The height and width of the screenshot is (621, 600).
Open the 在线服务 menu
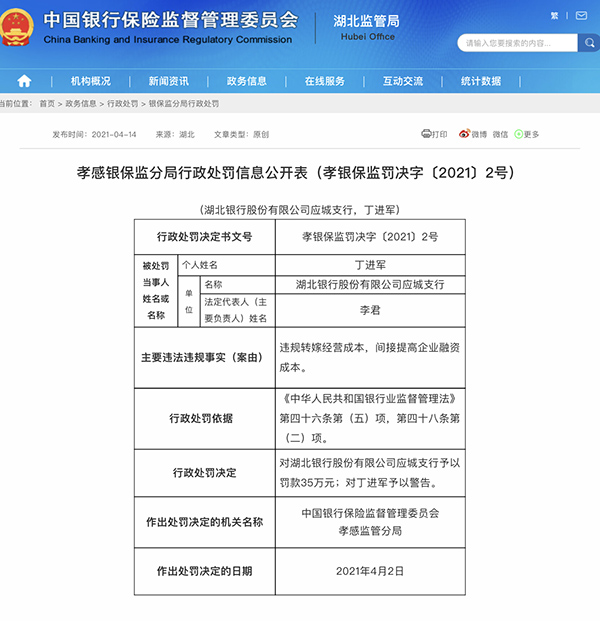point(324,81)
